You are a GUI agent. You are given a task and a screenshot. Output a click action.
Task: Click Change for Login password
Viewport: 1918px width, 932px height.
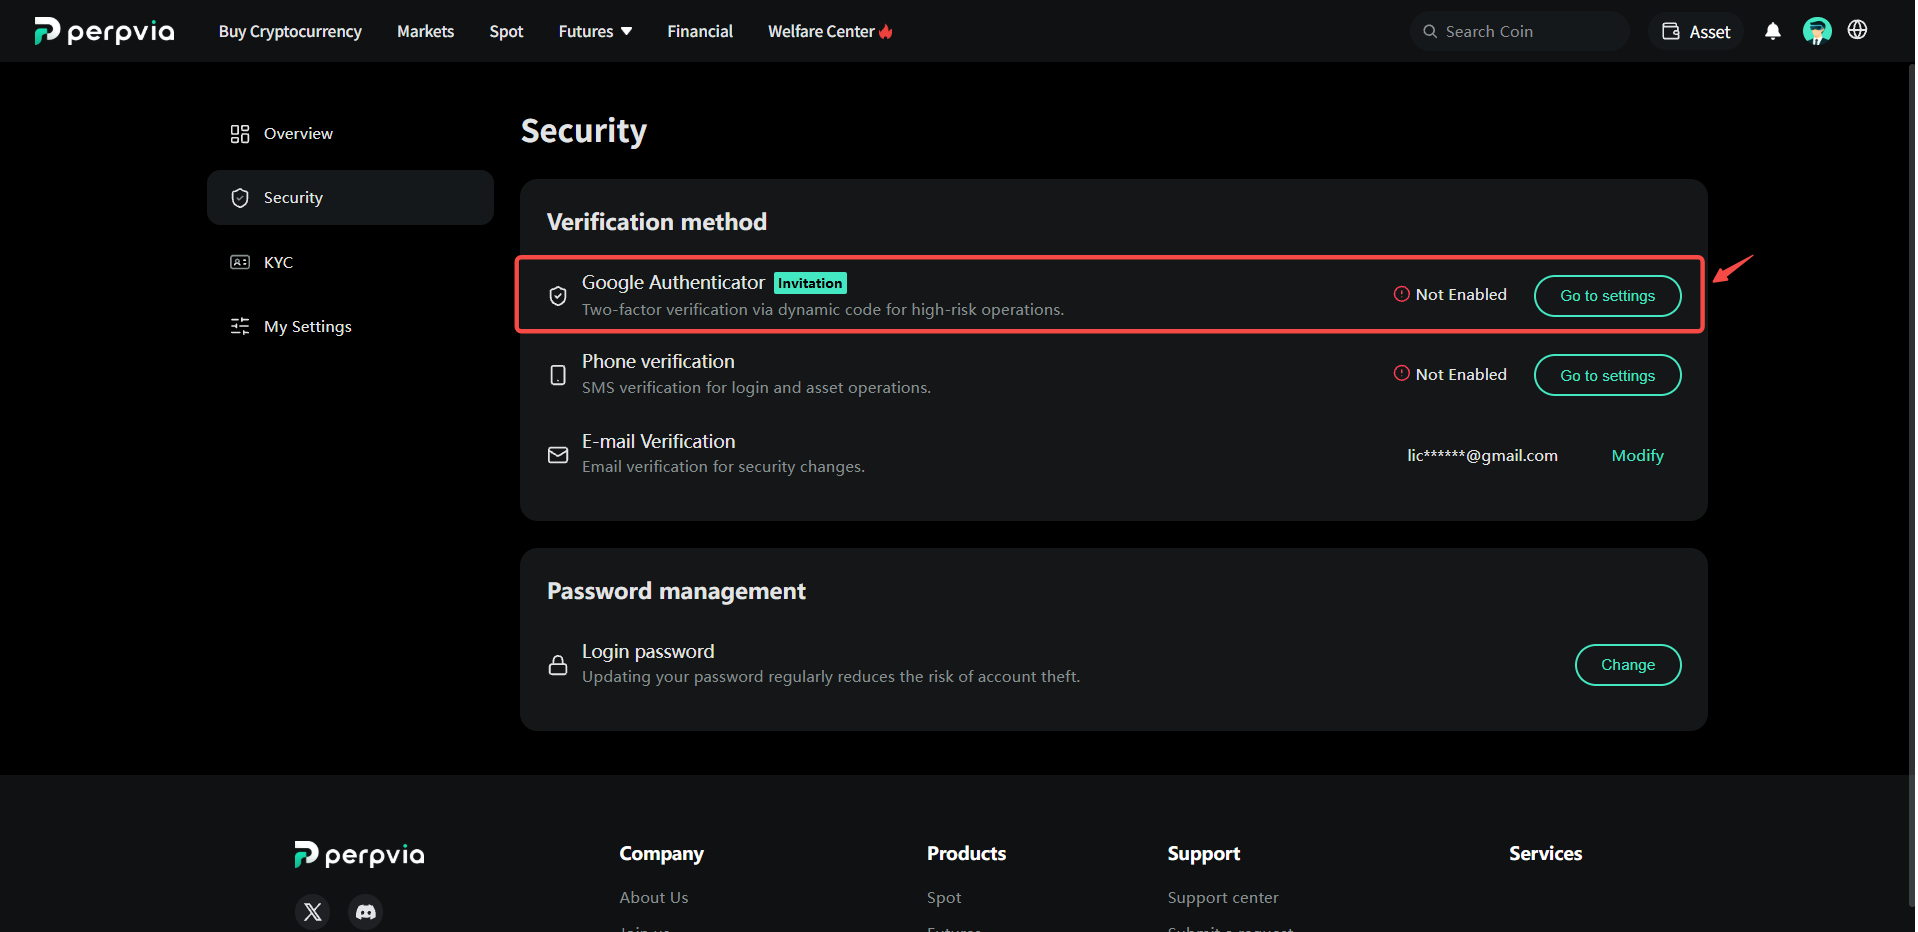1627,665
